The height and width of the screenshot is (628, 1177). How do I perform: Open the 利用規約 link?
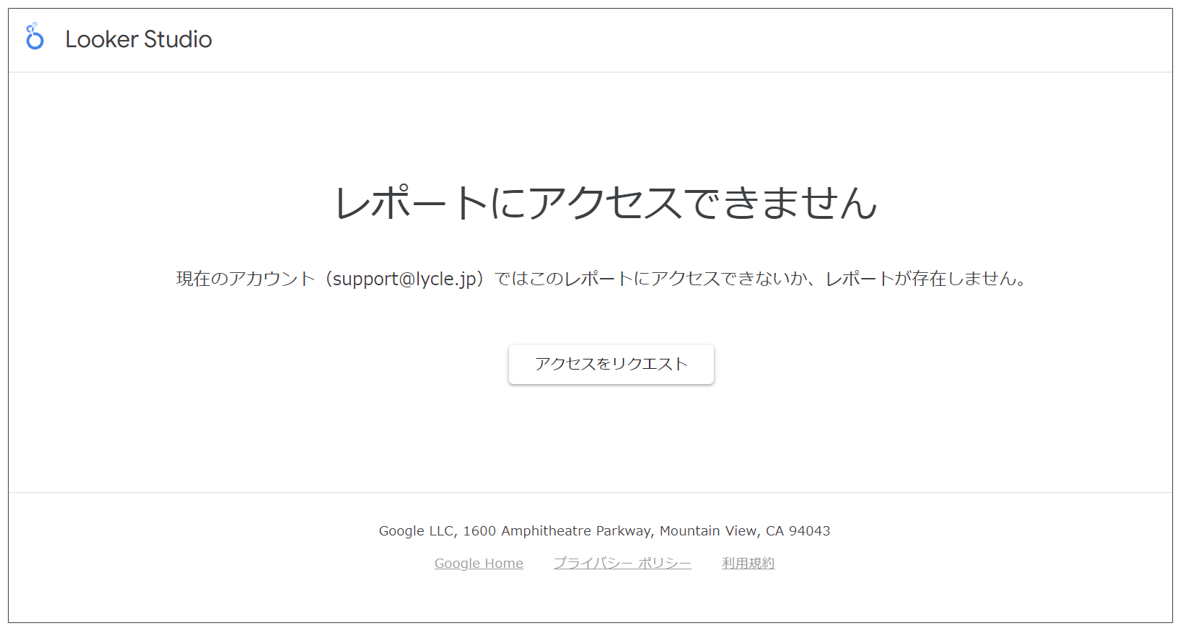[748, 563]
